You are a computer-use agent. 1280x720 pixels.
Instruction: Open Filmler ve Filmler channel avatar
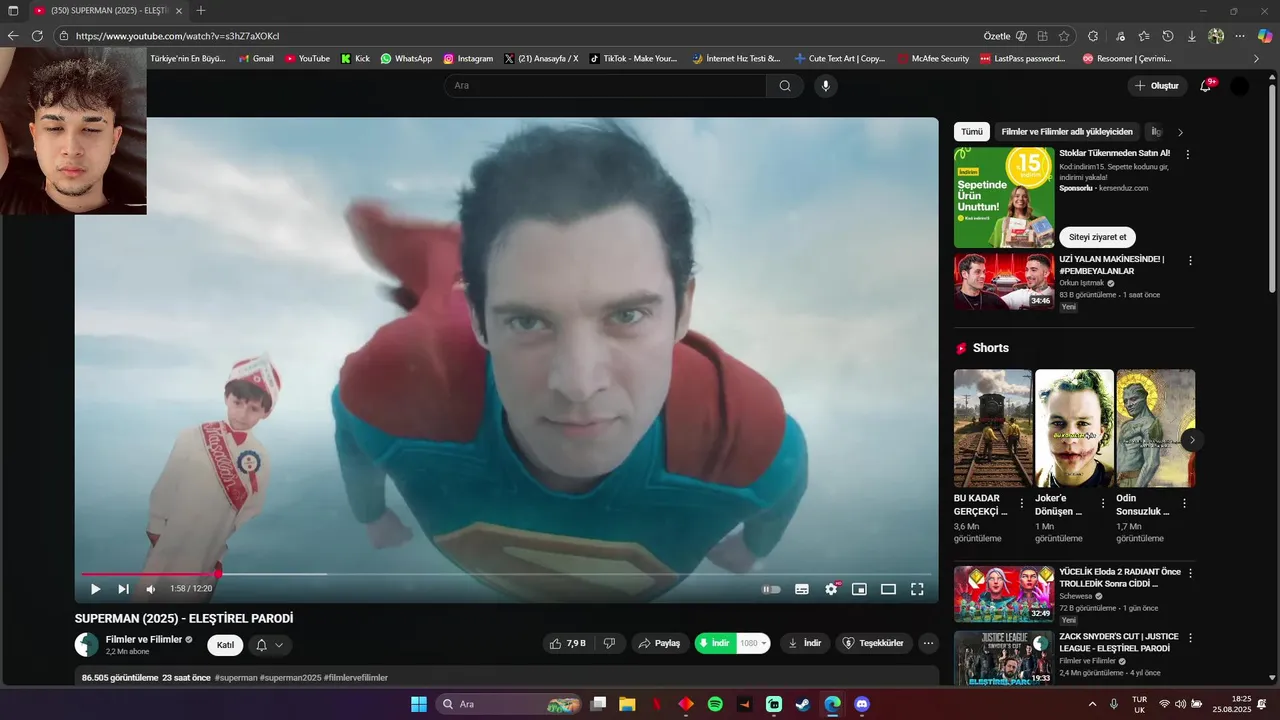point(87,645)
